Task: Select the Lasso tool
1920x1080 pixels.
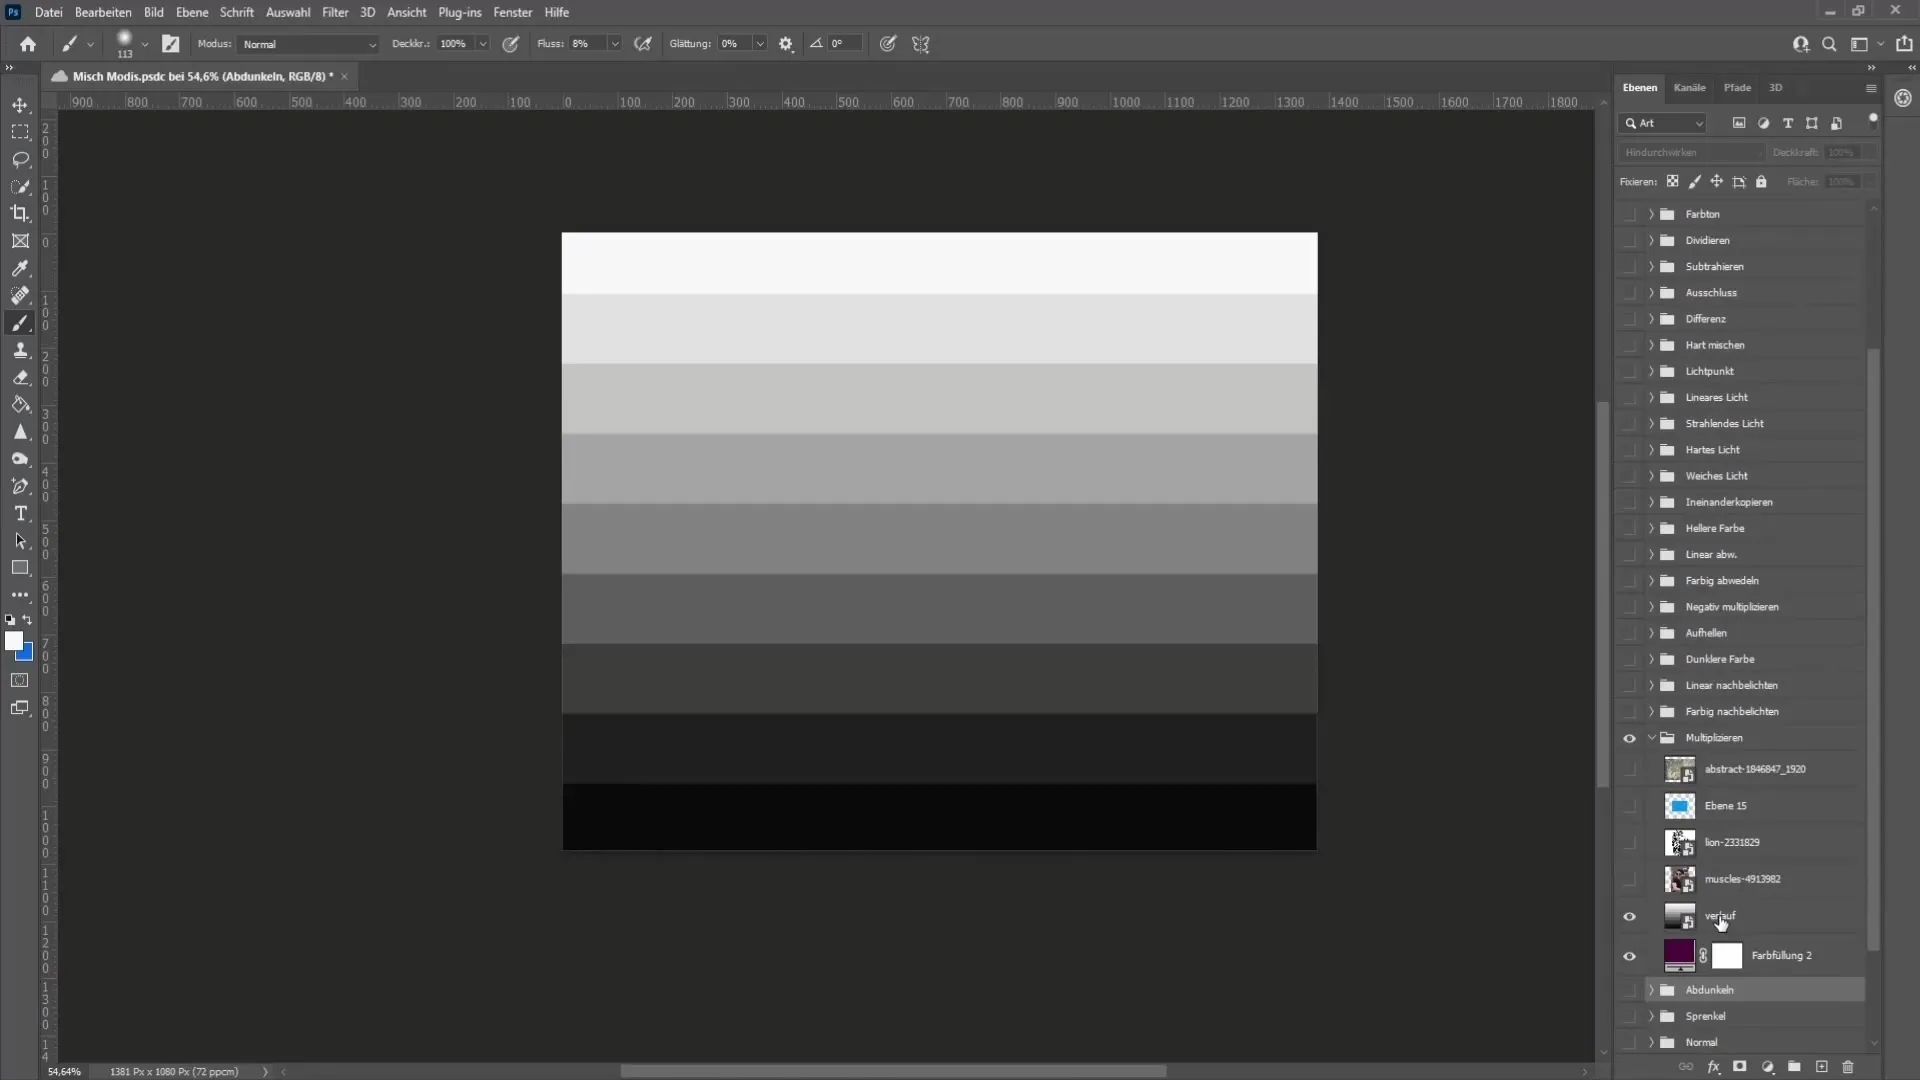Action: point(20,159)
